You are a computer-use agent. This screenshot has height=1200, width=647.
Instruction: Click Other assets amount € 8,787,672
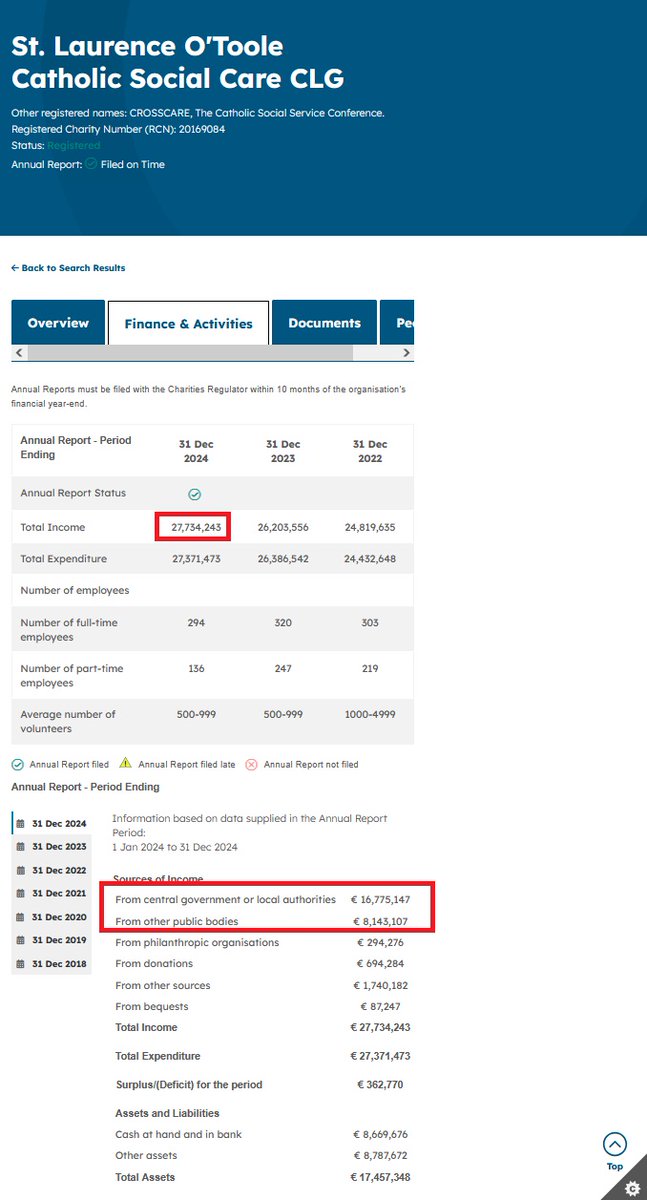[382, 1156]
